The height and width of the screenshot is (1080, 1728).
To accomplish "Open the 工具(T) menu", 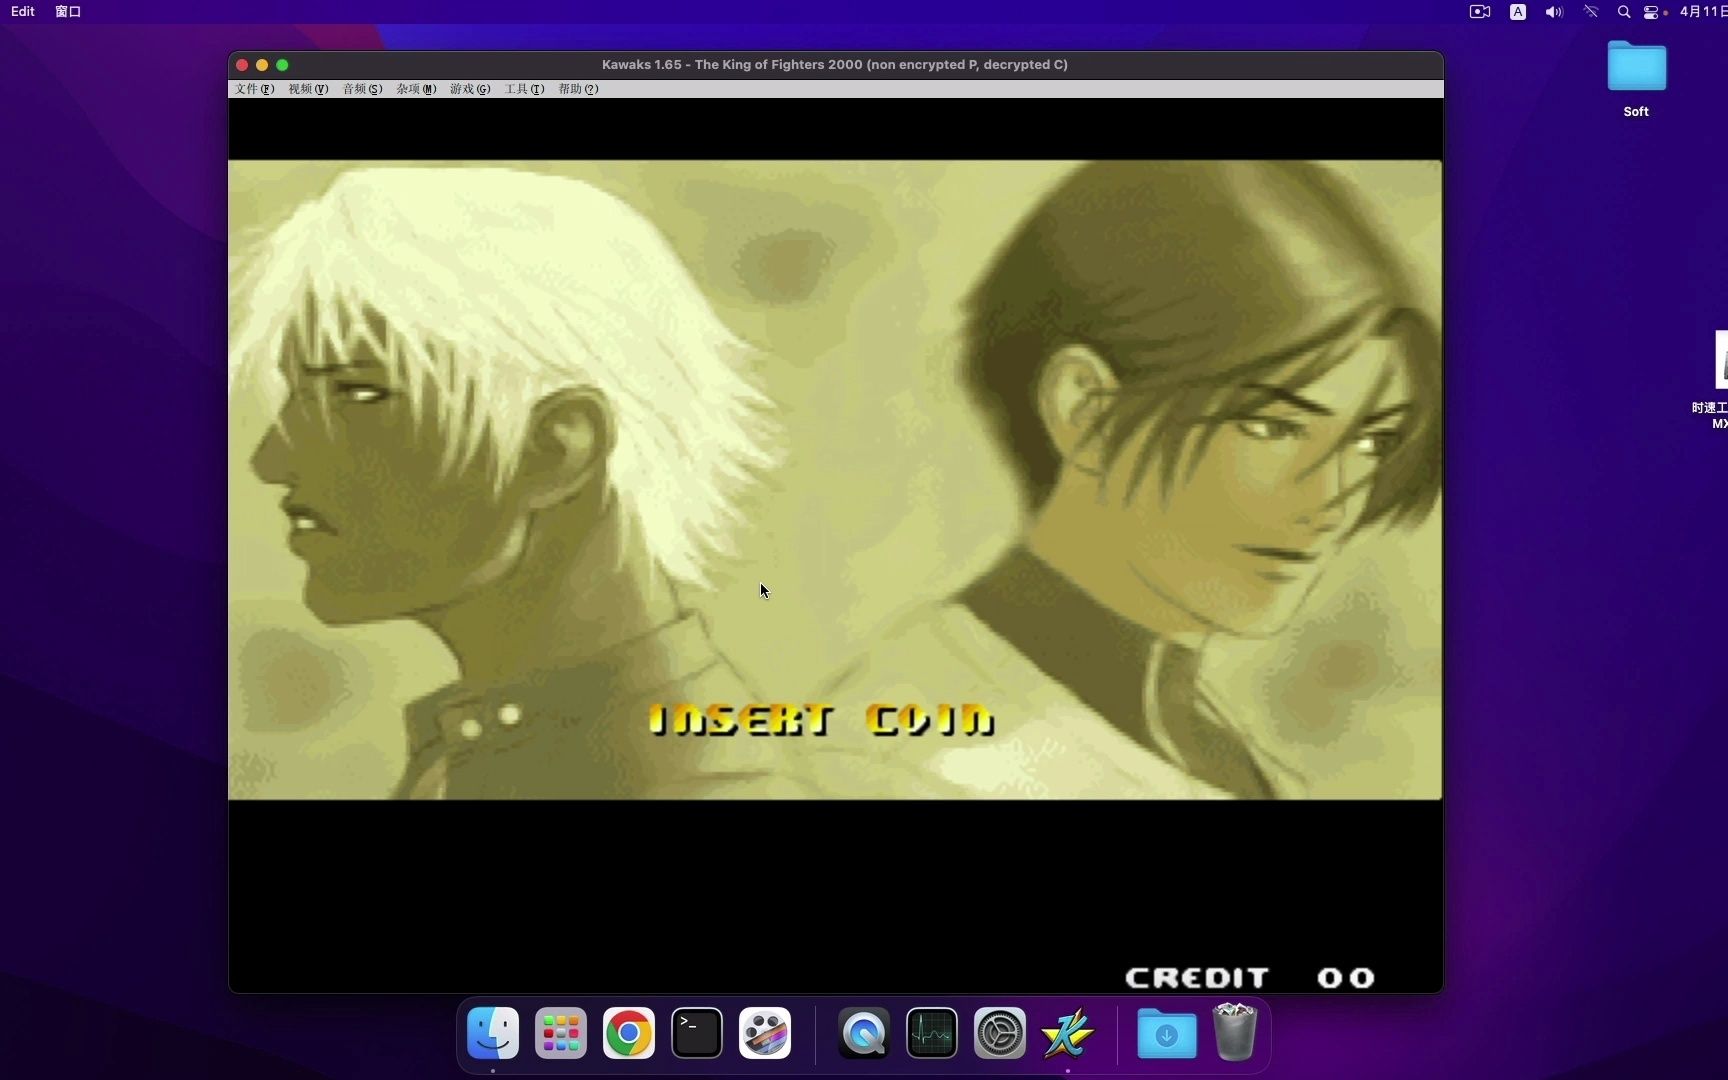I will click(524, 89).
